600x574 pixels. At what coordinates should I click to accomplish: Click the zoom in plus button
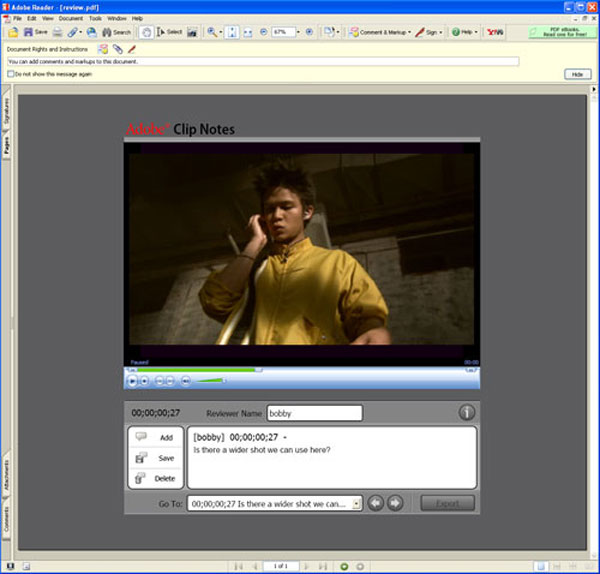point(309,32)
